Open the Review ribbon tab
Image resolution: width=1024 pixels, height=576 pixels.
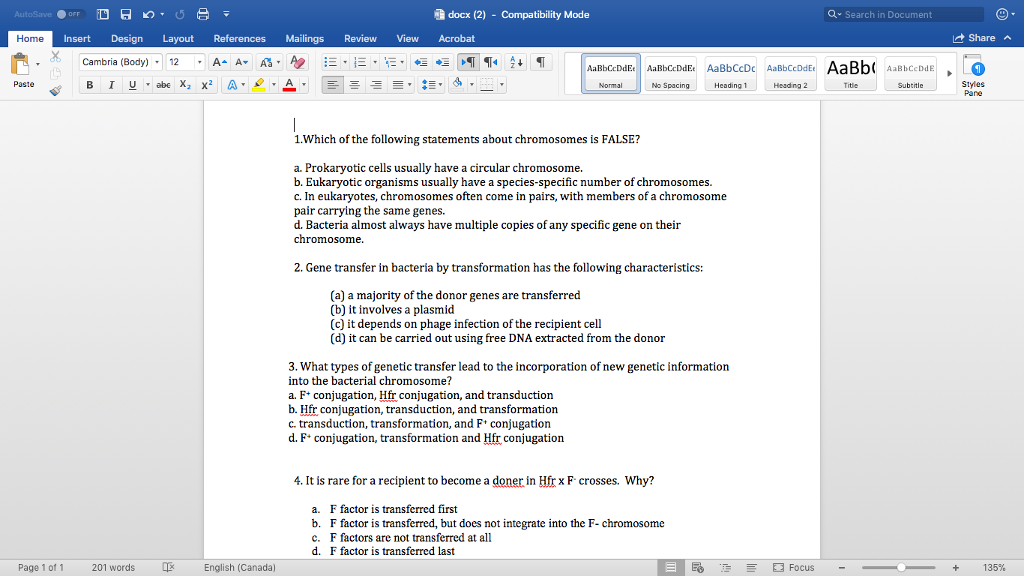click(x=360, y=39)
